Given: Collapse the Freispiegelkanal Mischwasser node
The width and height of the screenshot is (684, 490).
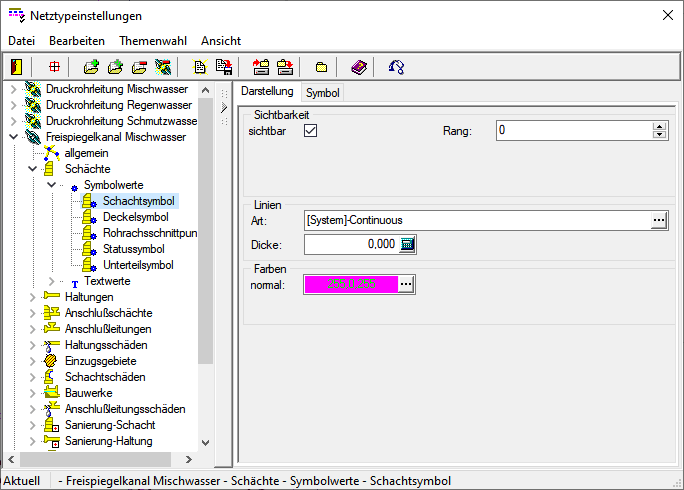Looking at the screenshot, I should pos(13,137).
